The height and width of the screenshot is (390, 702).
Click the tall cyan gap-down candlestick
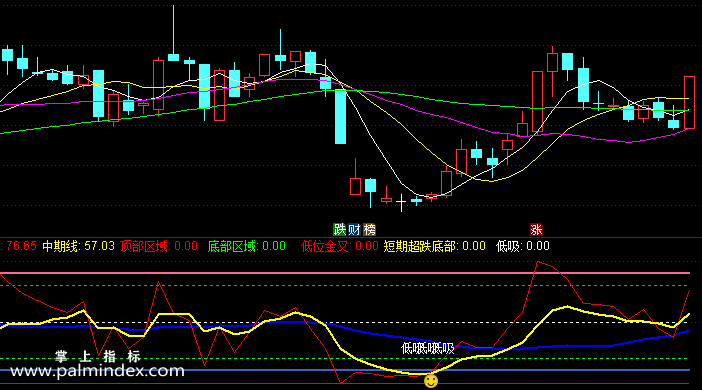coord(340,116)
